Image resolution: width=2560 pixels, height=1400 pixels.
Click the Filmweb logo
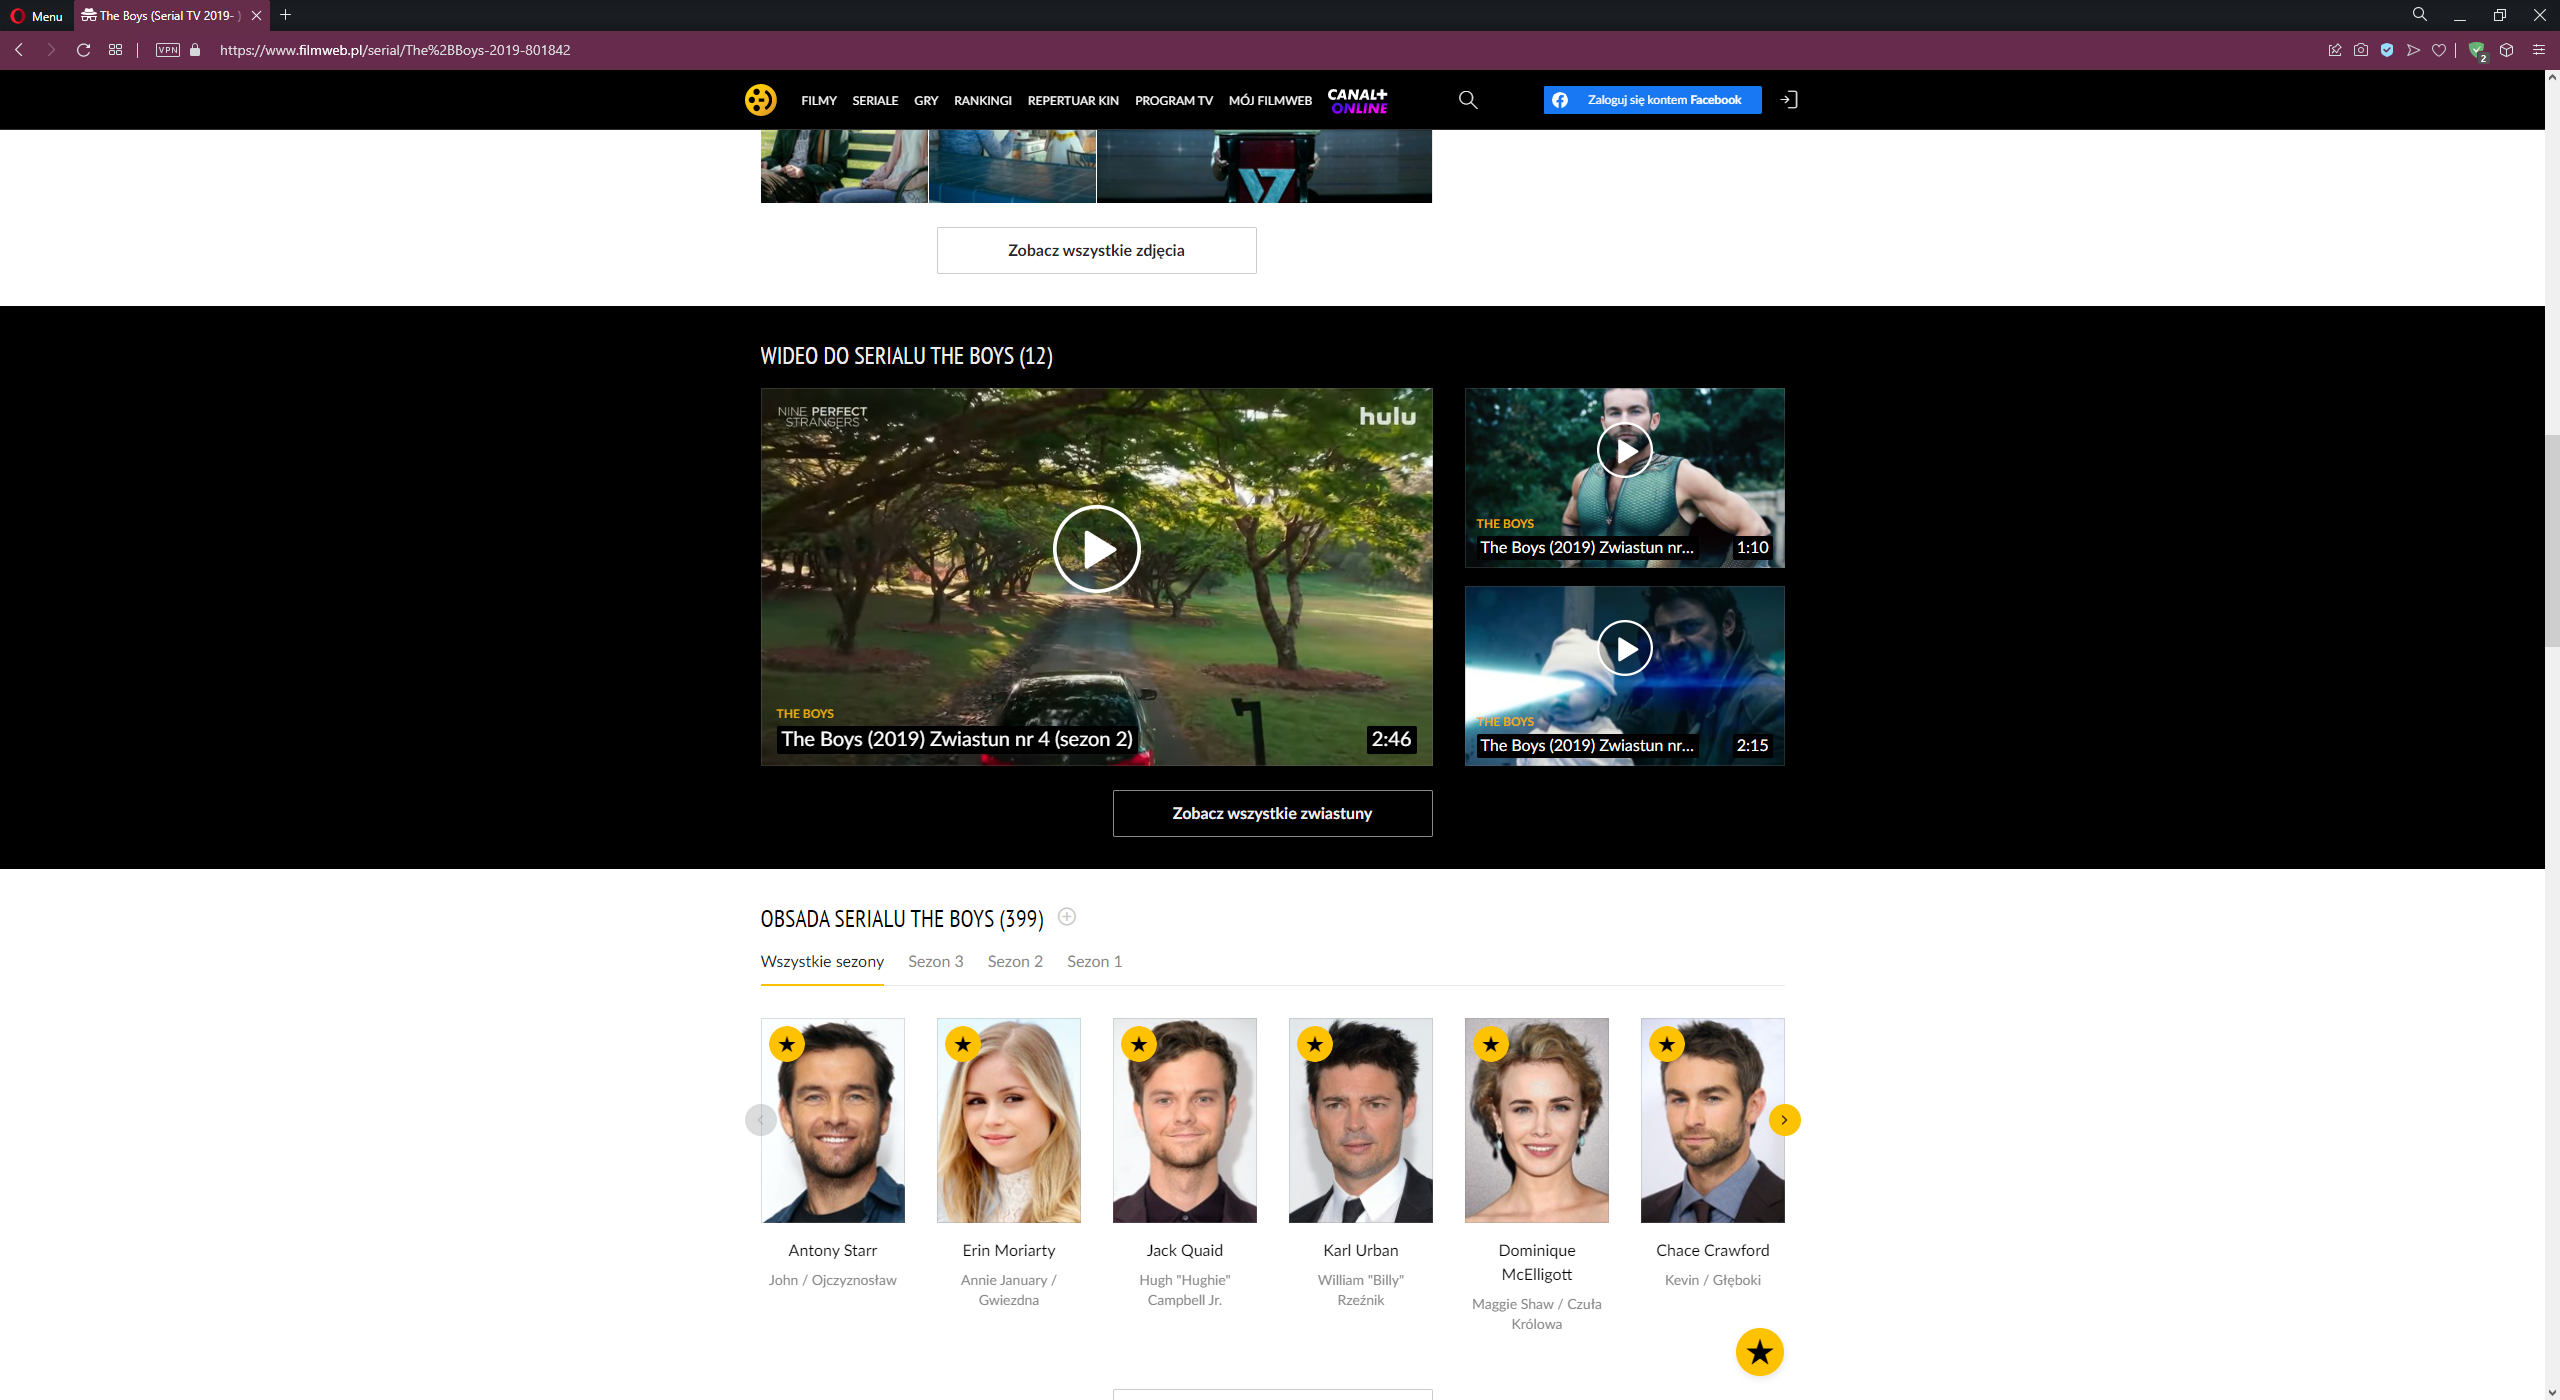pyautogui.click(x=761, y=99)
